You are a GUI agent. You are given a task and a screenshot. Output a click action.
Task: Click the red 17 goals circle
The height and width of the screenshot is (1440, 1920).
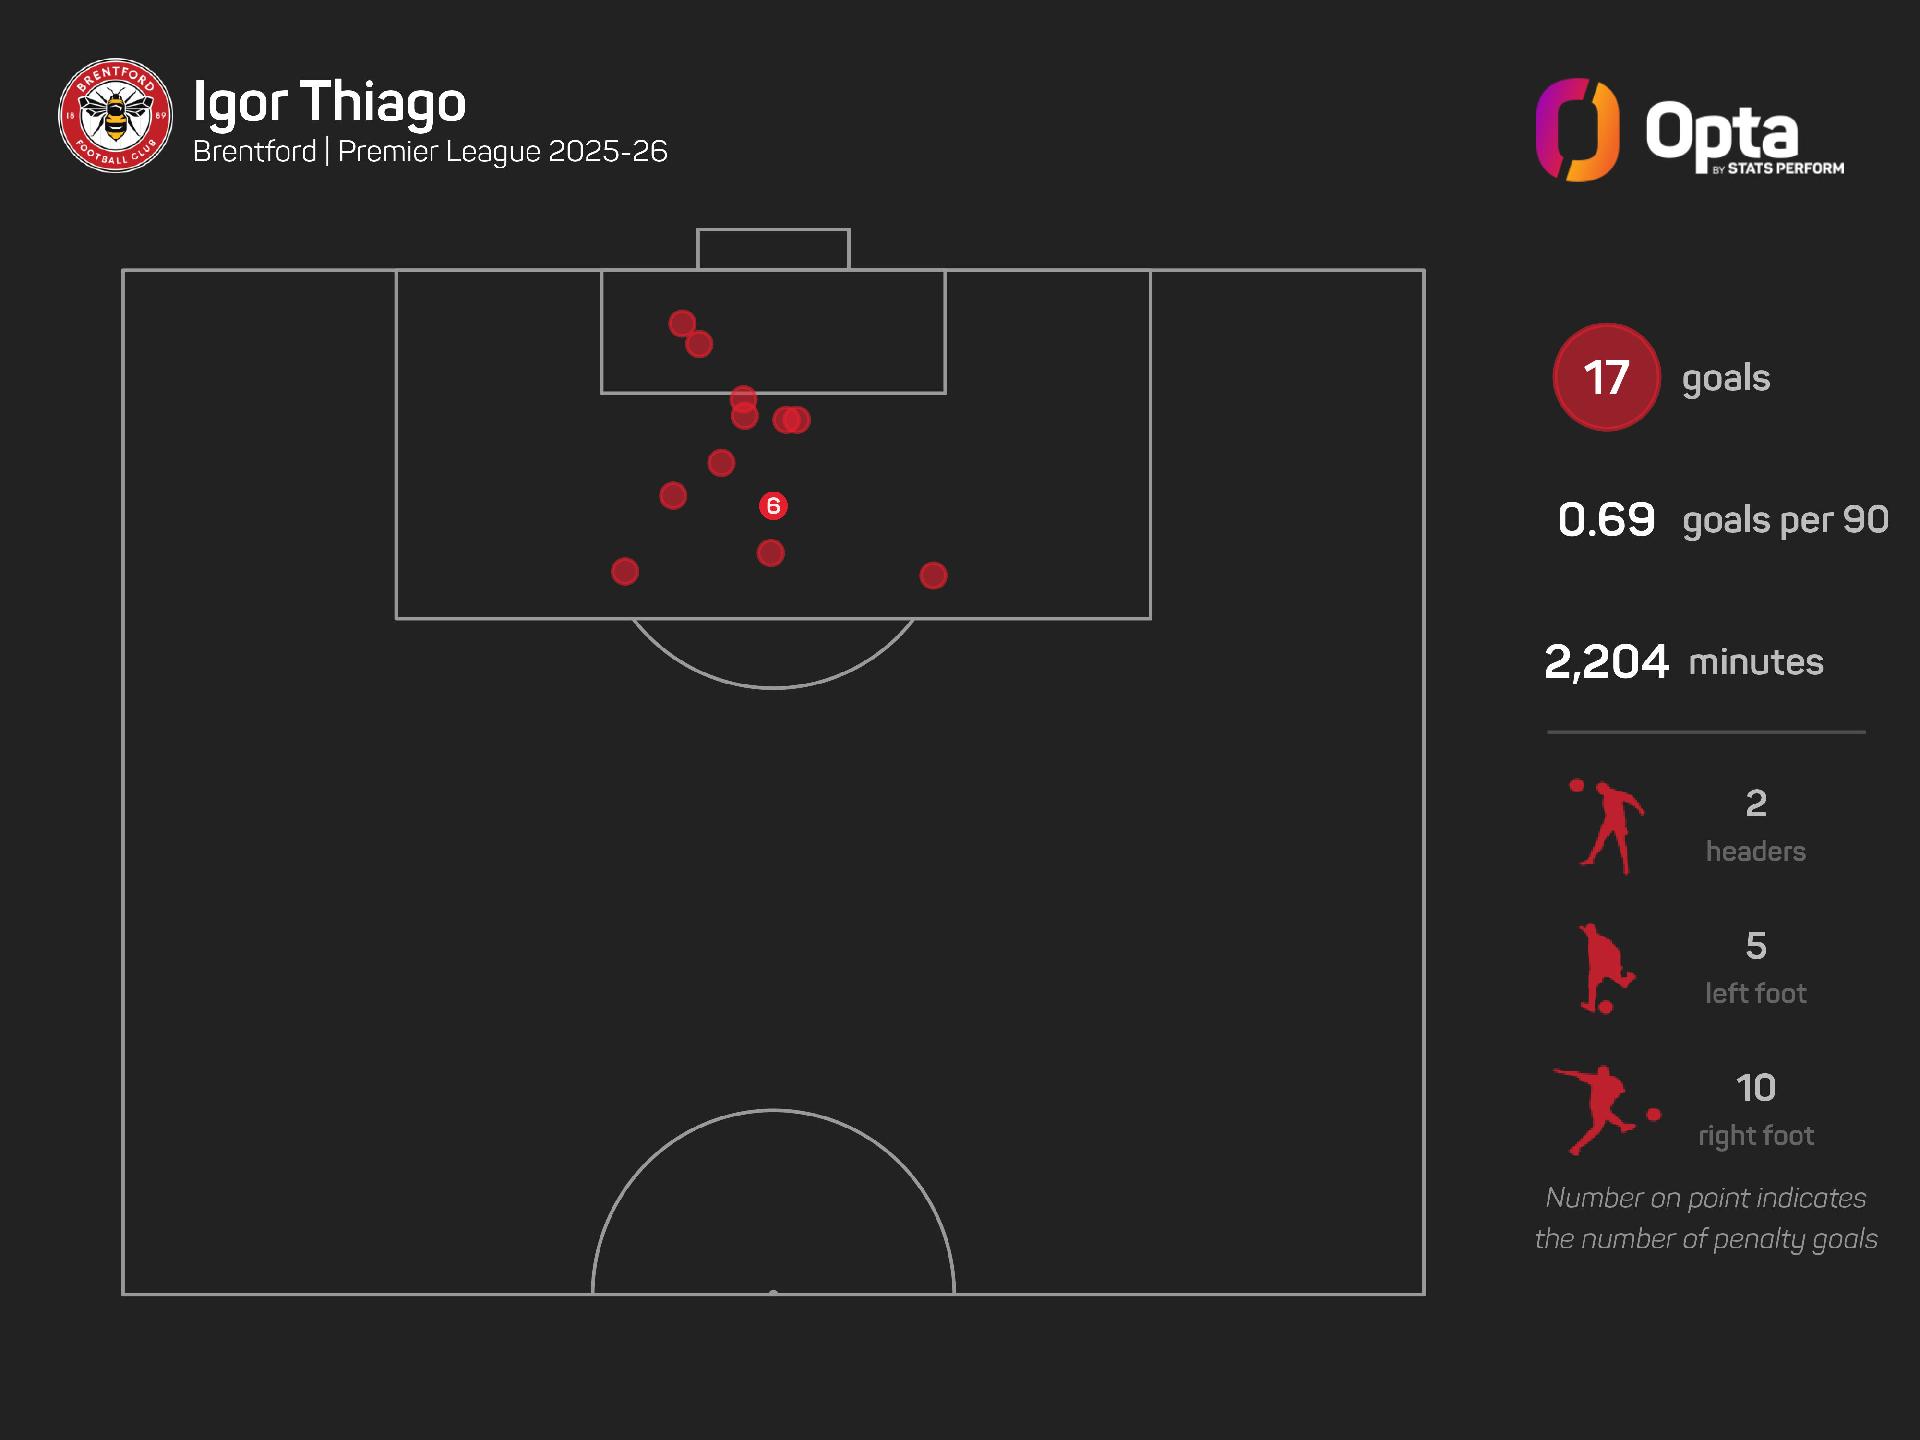tap(1606, 377)
